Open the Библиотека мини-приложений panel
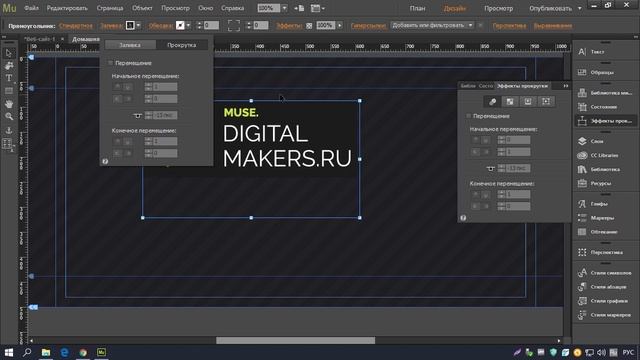Screen dimensions: 640x360 coord(606,93)
